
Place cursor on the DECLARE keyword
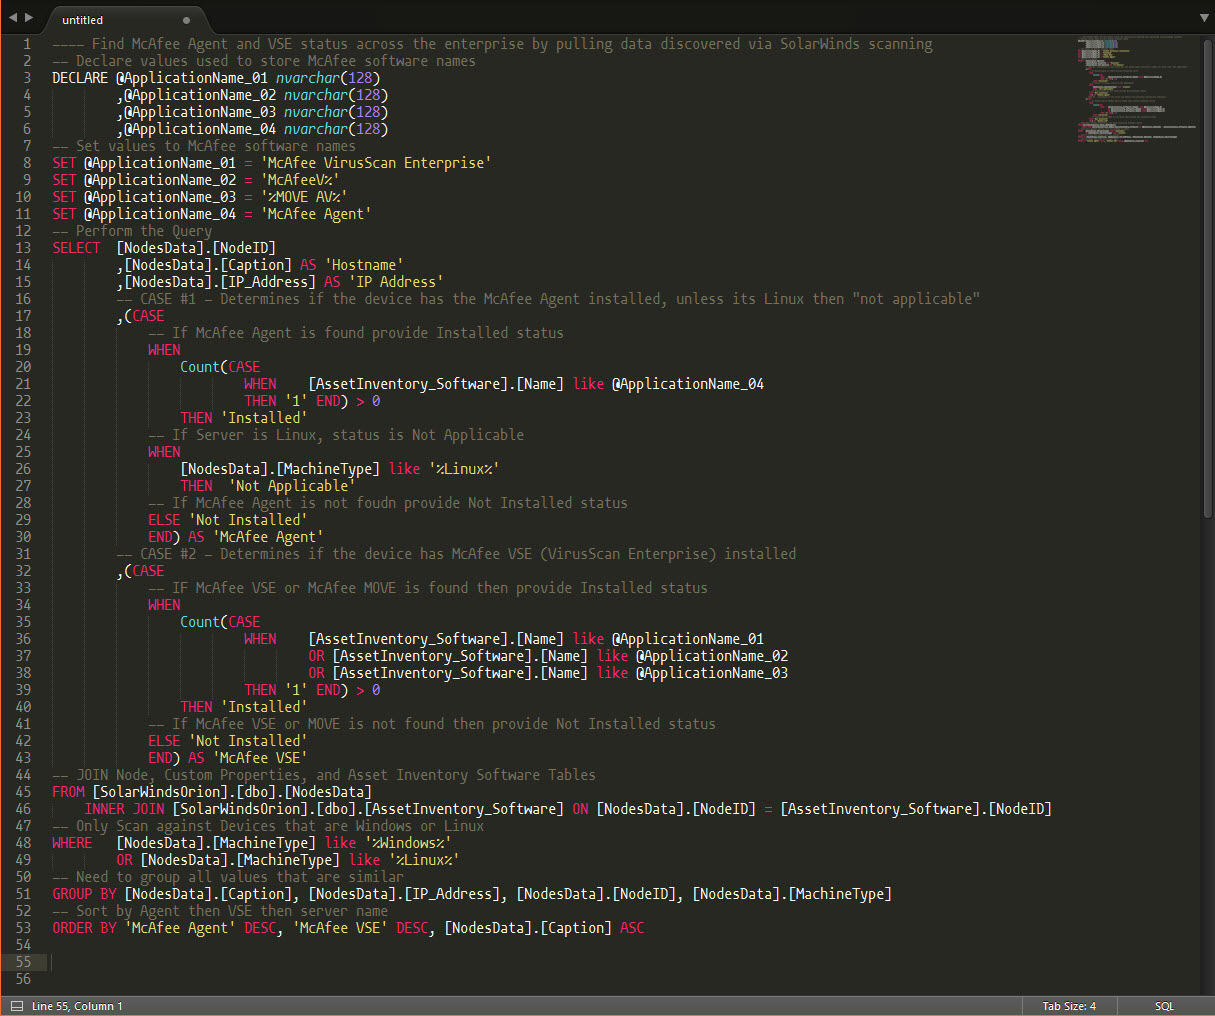pyautogui.click(x=80, y=78)
